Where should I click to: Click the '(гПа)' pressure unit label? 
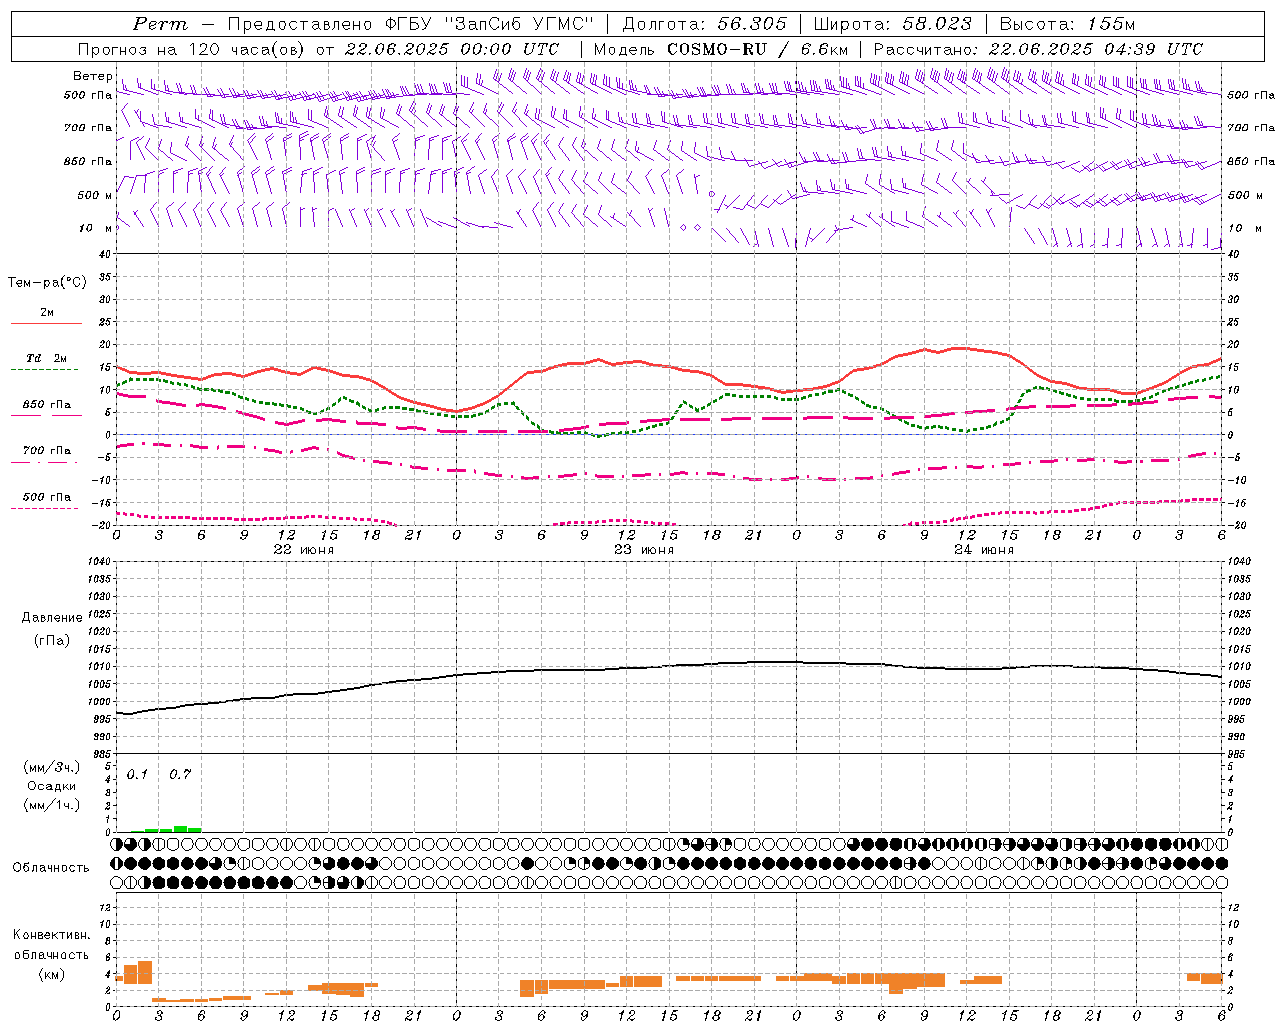(x=52, y=640)
